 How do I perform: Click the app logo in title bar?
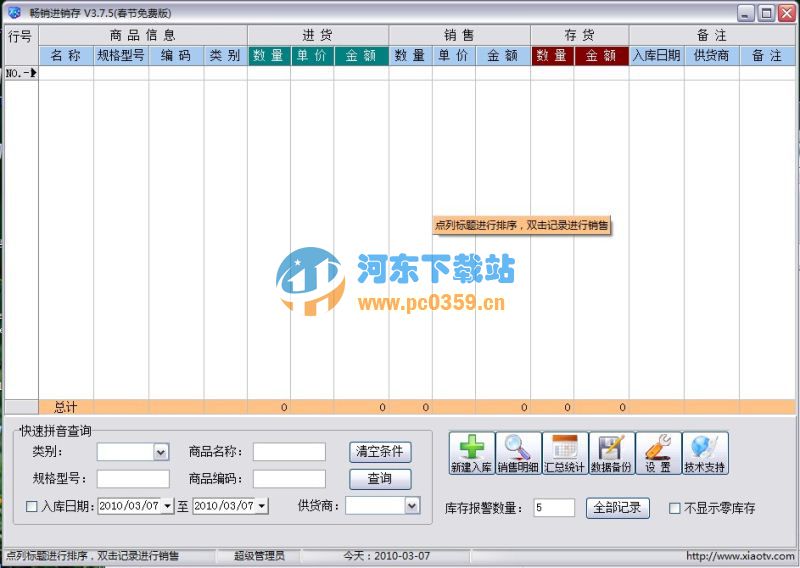tap(15, 12)
